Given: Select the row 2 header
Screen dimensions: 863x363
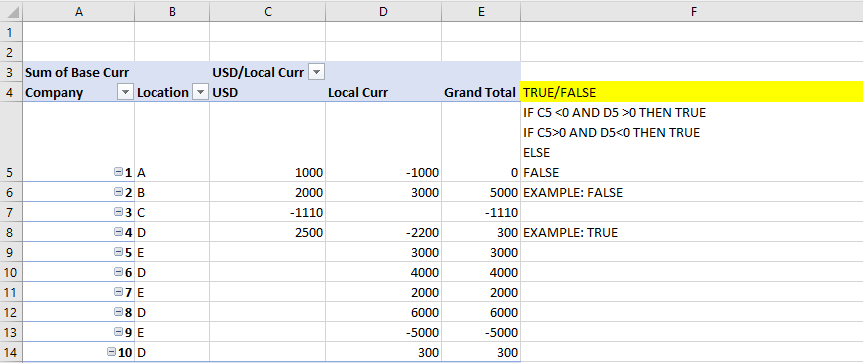Looking at the screenshot, I should click(11, 52).
